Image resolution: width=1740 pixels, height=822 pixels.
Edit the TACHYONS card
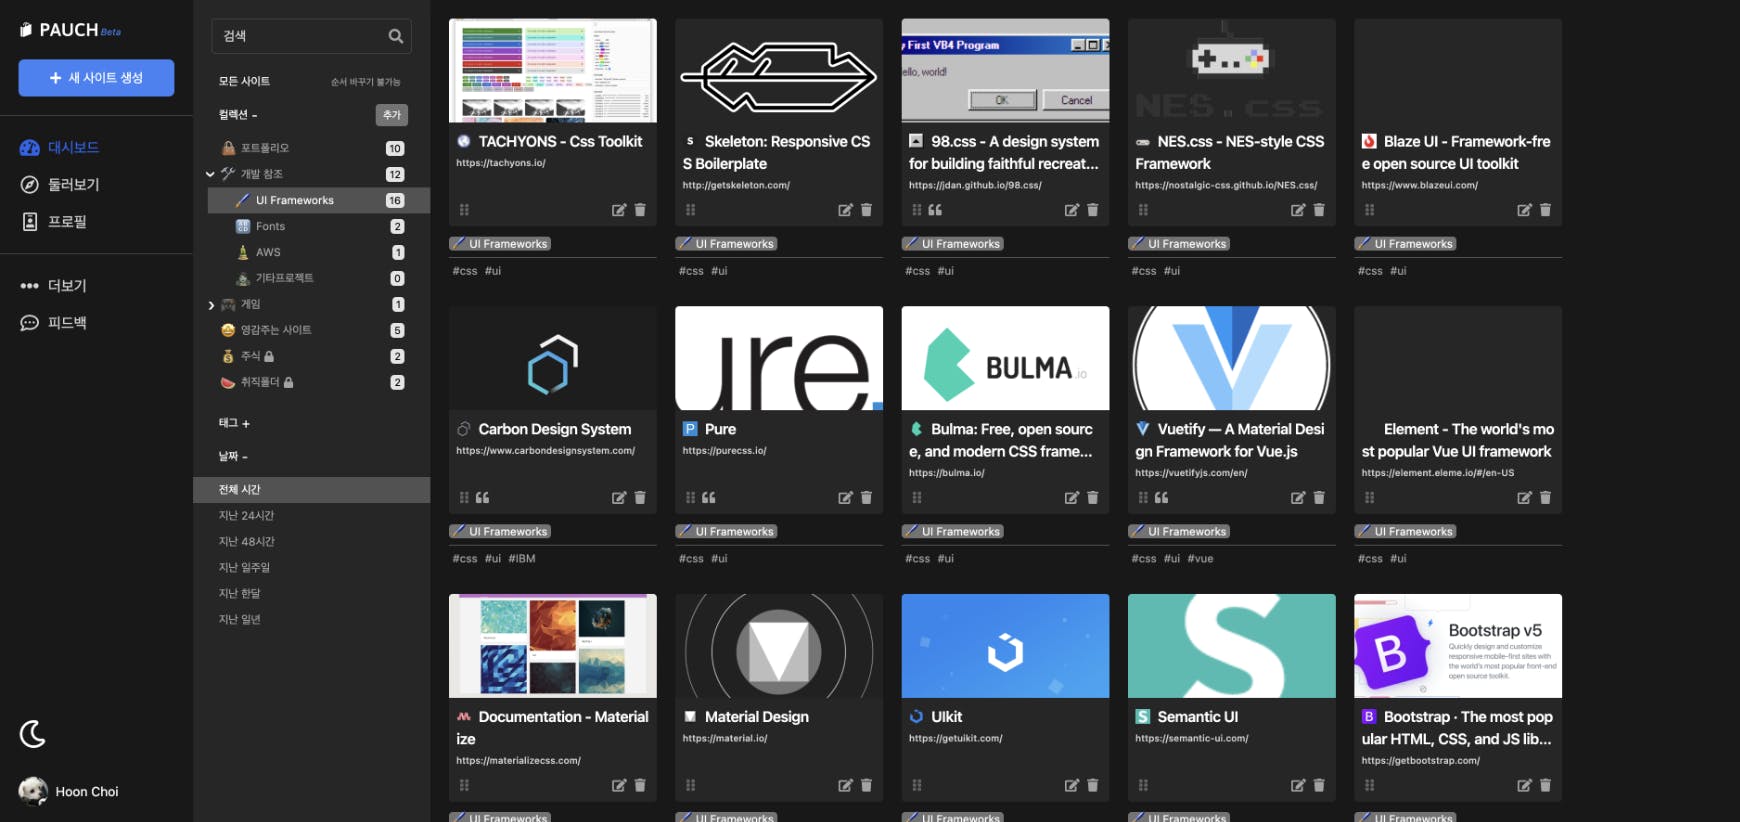tap(619, 210)
